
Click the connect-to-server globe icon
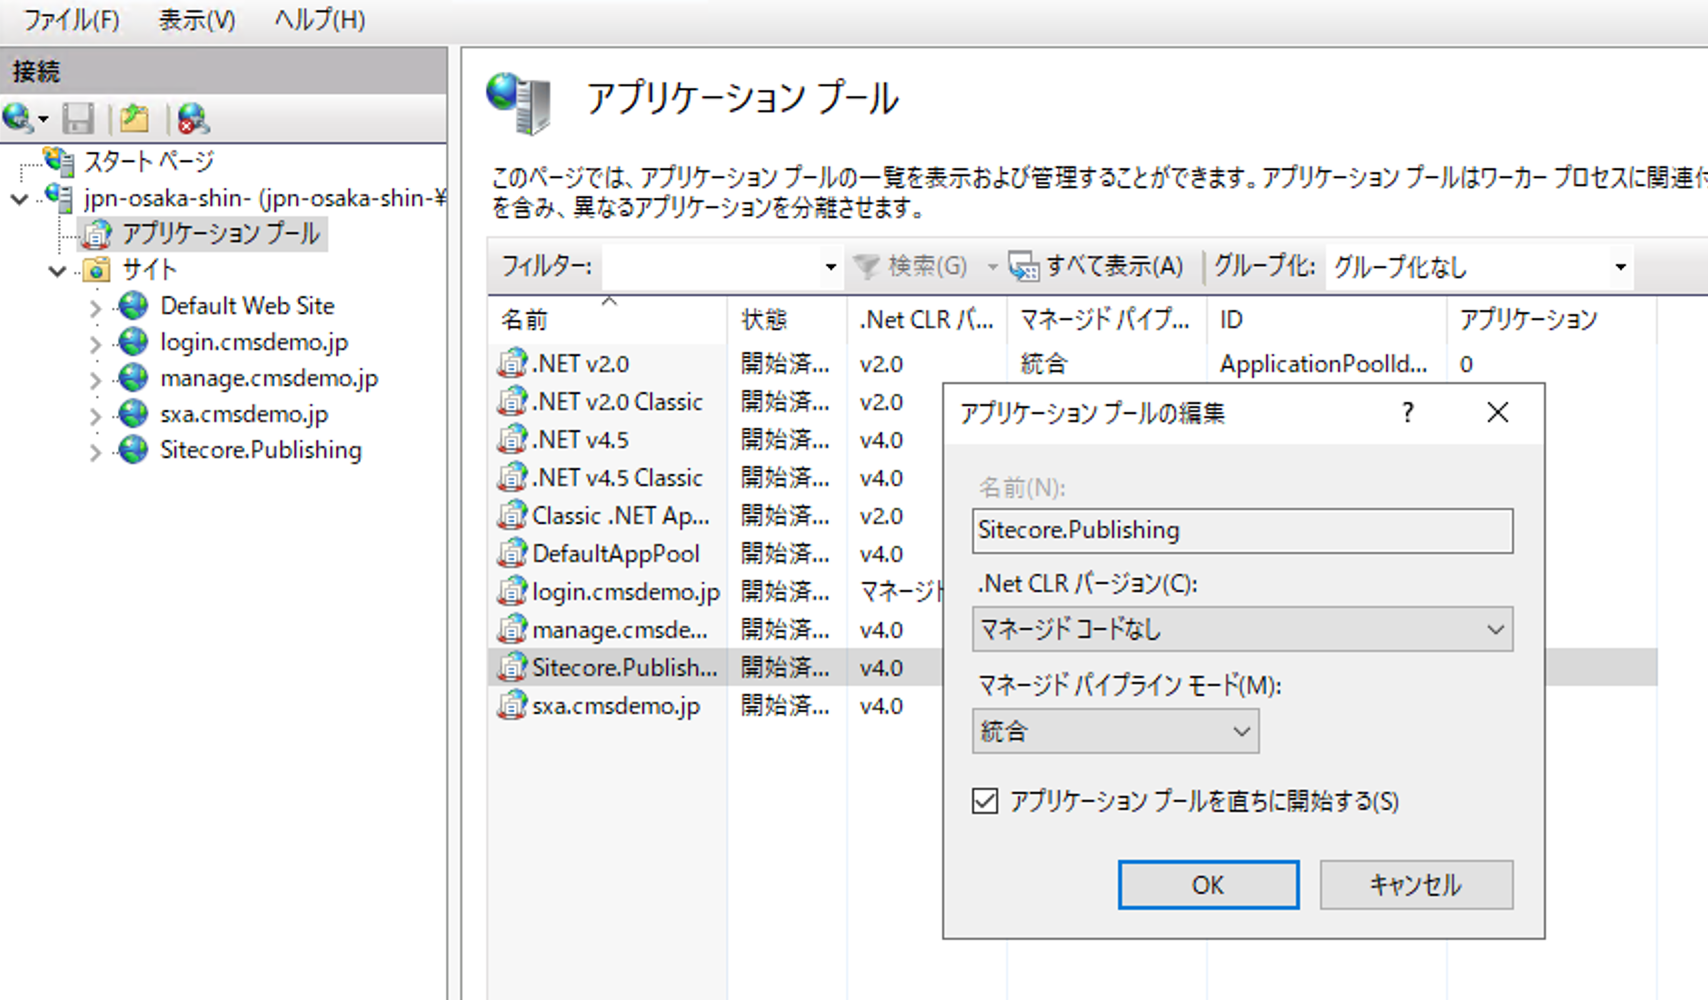click(17, 118)
